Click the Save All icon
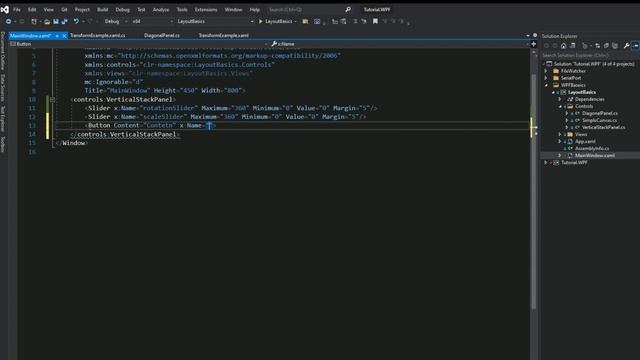 point(64,21)
